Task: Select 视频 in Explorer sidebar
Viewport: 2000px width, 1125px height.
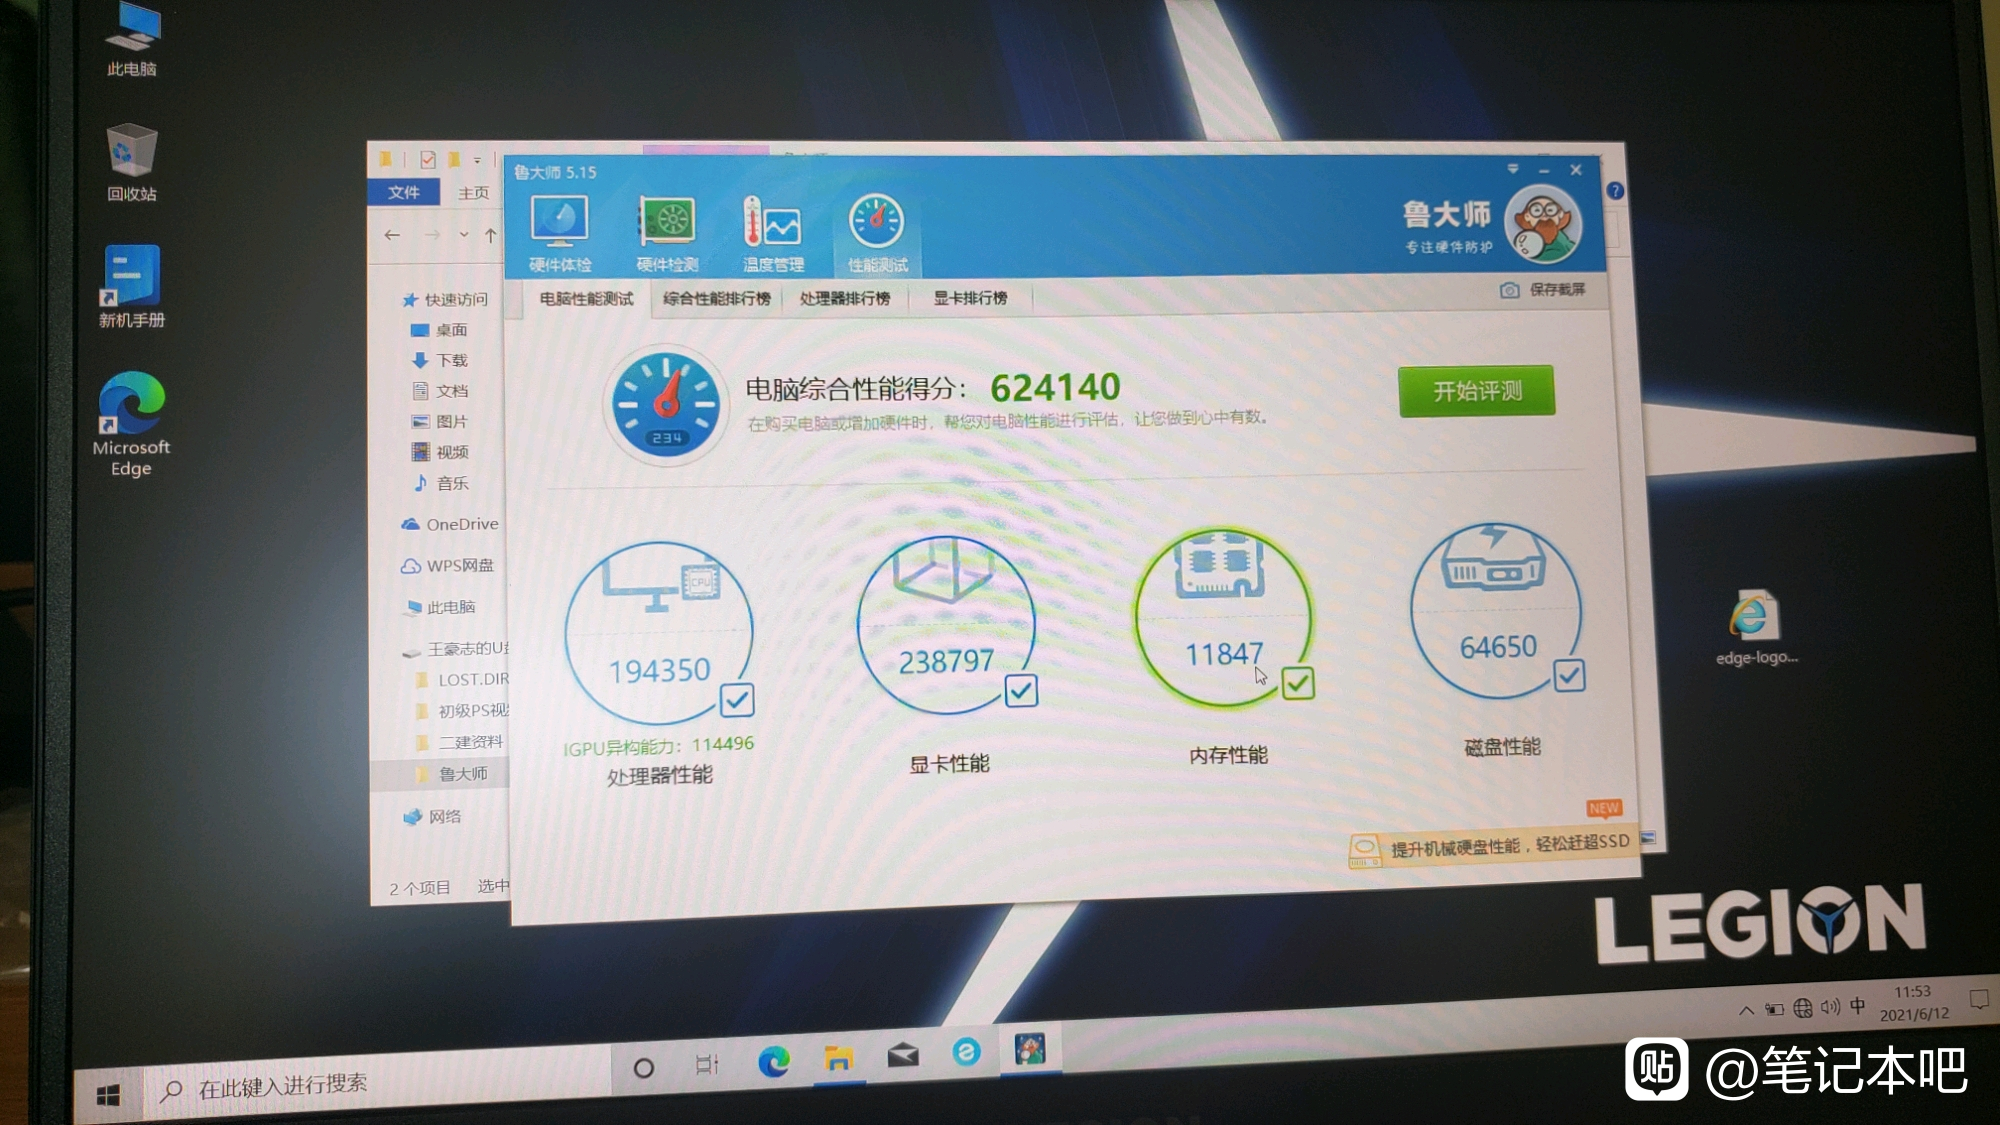Action: coord(440,452)
